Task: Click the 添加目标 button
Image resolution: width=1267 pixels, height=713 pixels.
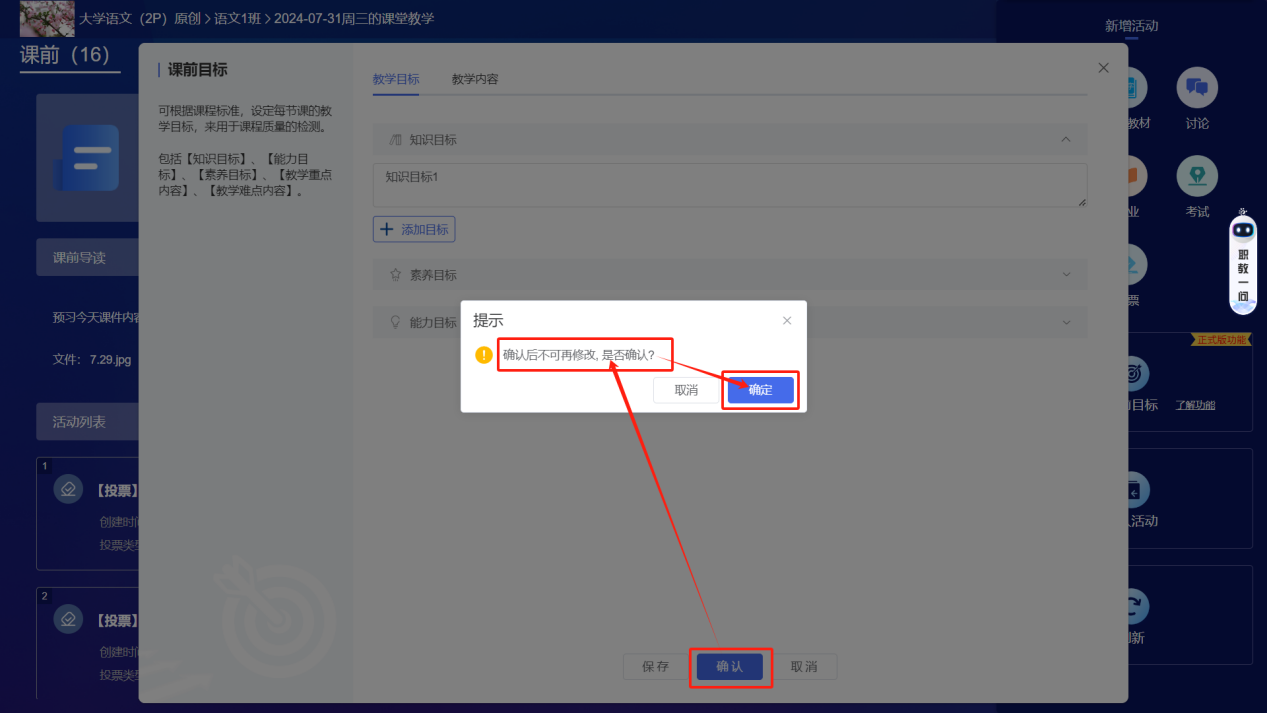Action: pyautogui.click(x=414, y=229)
